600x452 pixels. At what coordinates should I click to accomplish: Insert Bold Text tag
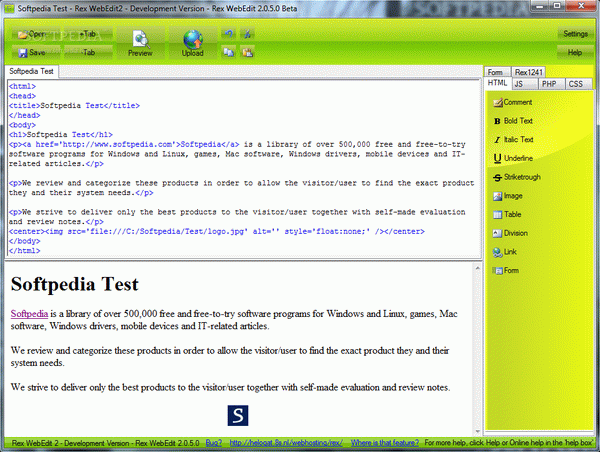point(513,121)
